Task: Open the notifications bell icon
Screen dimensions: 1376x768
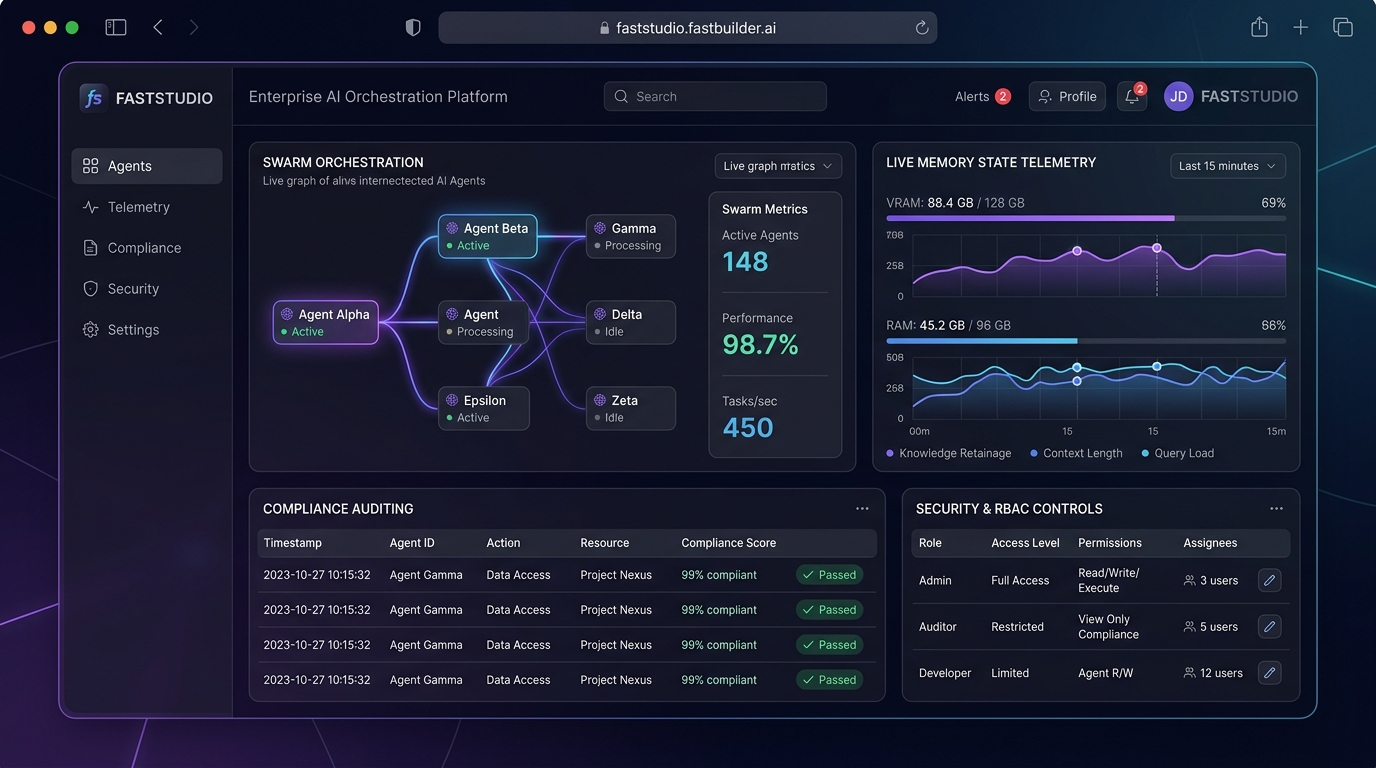Action: click(1132, 96)
